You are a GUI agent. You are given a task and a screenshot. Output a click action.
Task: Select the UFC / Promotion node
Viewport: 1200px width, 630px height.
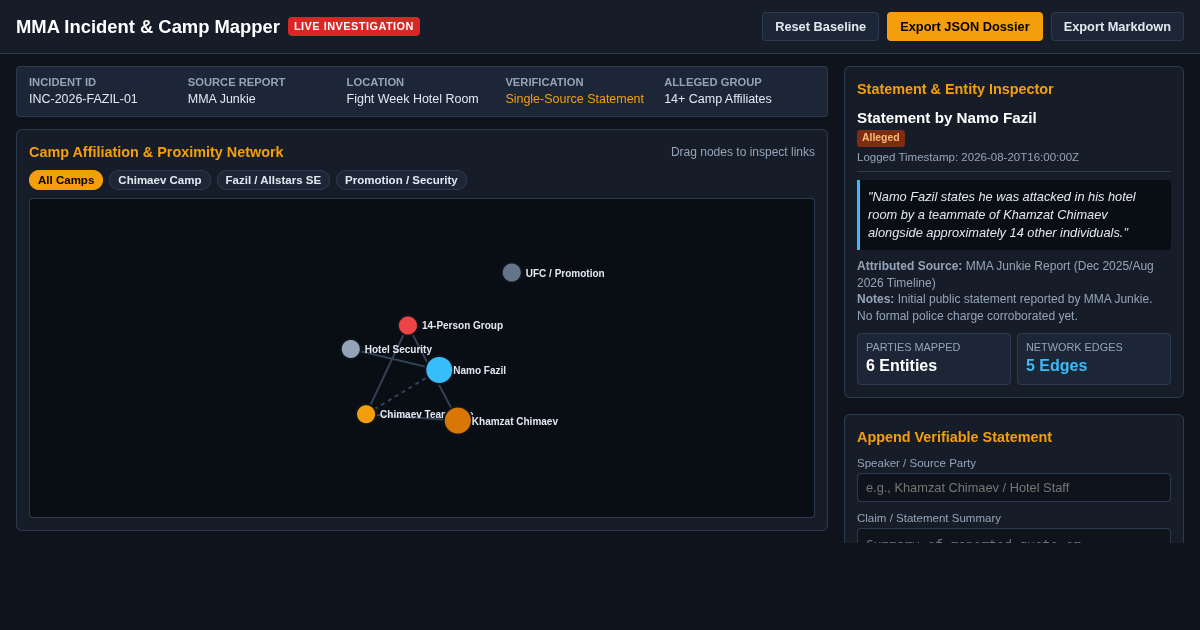pyautogui.click(x=512, y=273)
